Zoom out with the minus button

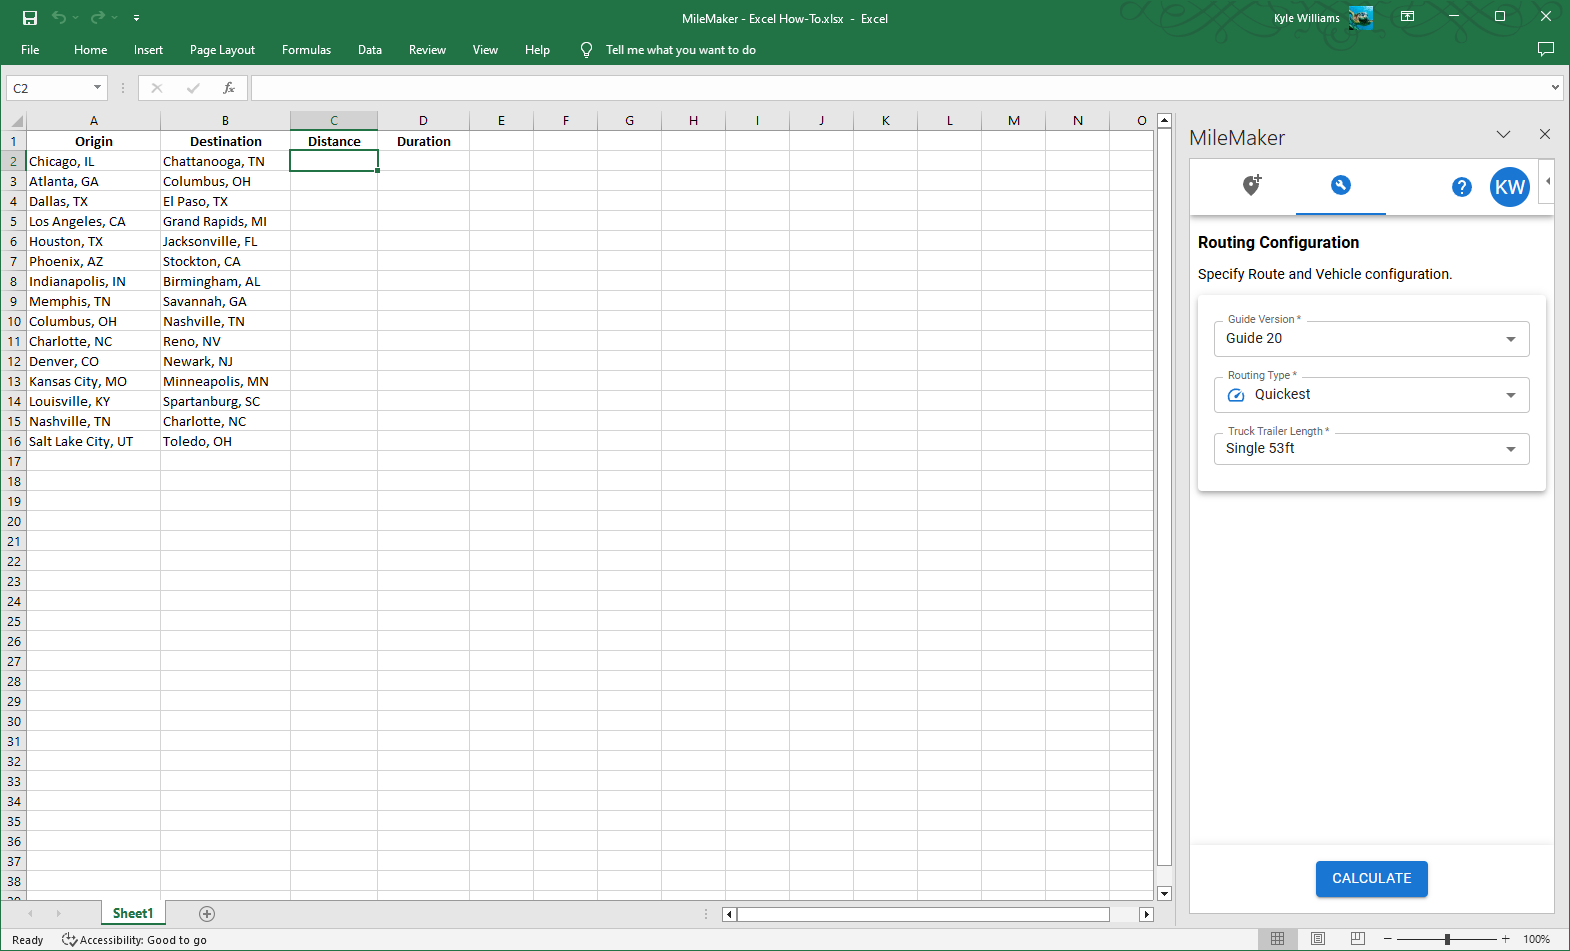[1387, 939]
